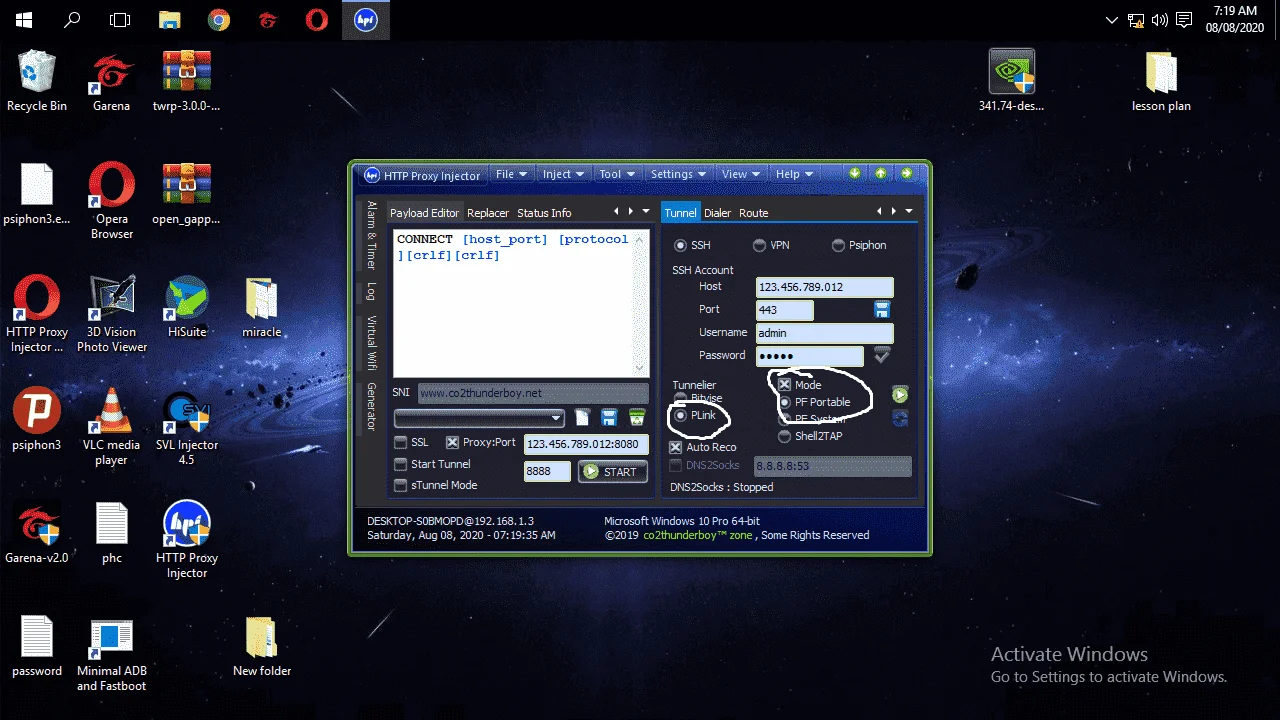The image size is (1280, 720).
Task: Click the new blank page icon beside the payload dropdown
Action: [583, 417]
